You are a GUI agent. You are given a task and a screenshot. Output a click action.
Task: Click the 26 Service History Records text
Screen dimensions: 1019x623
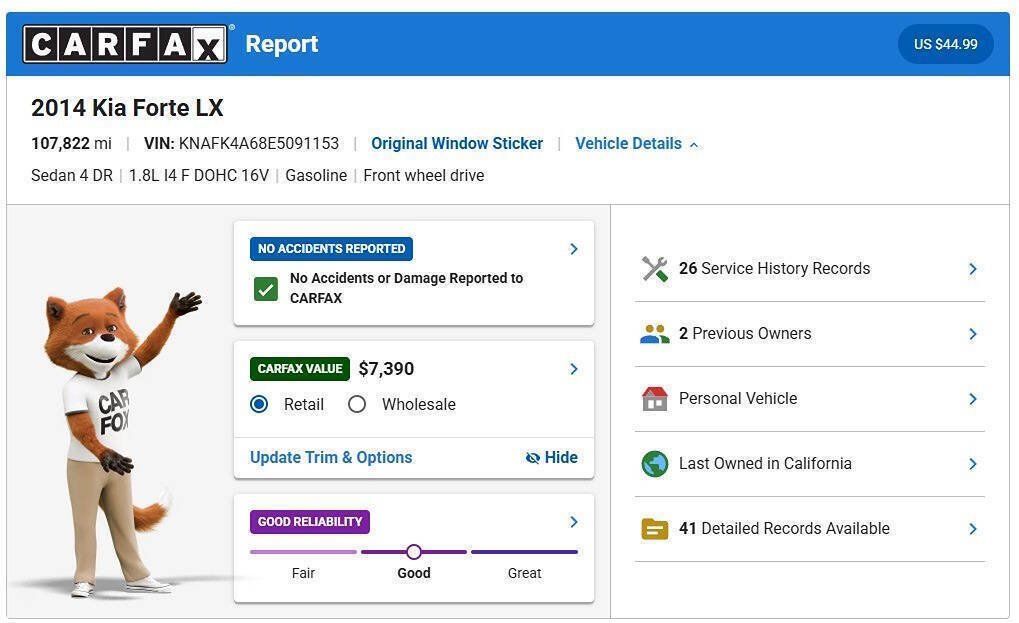point(775,268)
